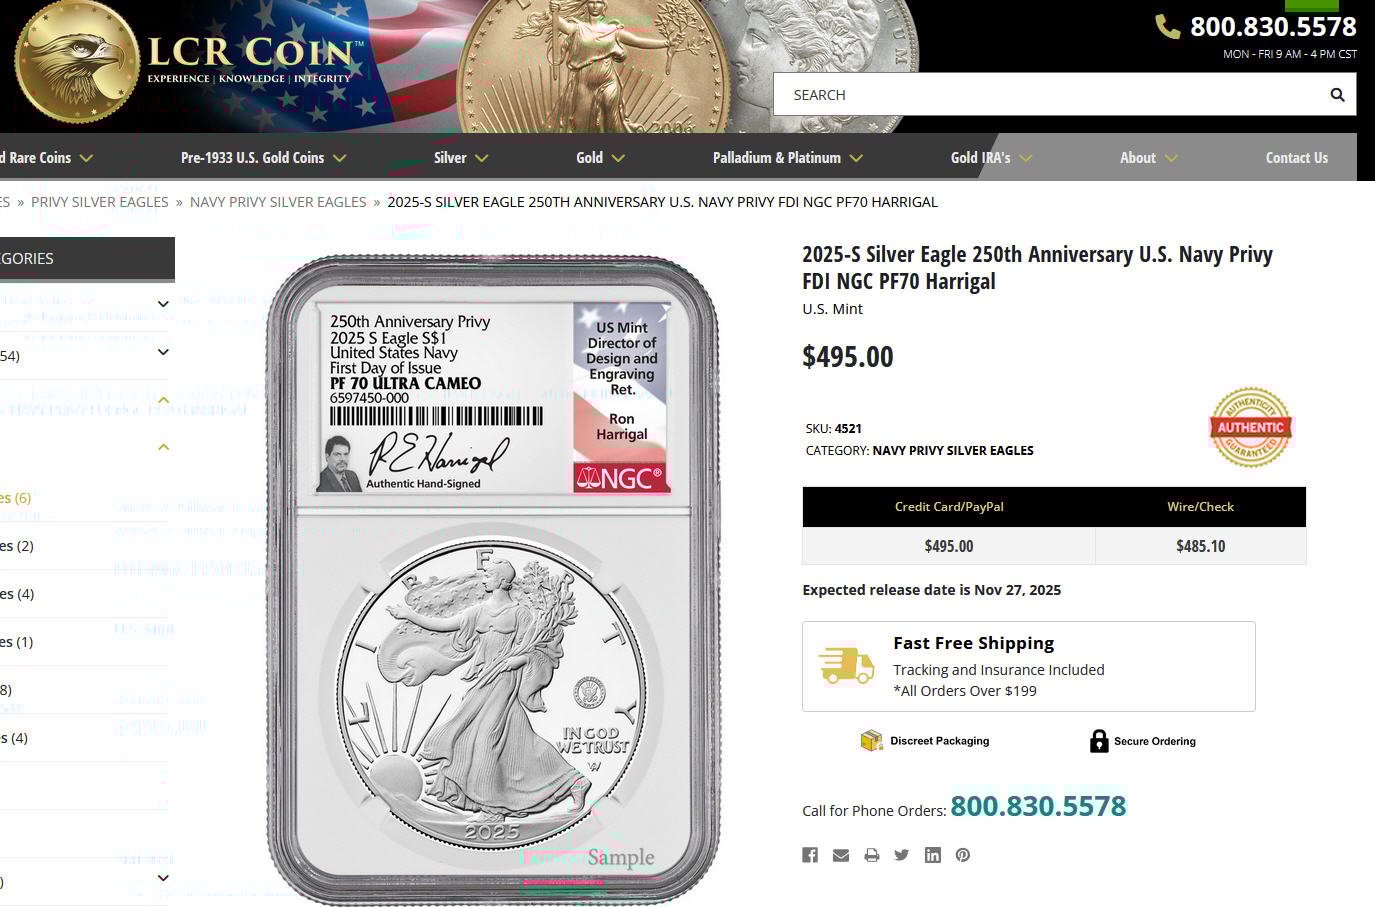This screenshot has width=1375, height=907.
Task: Expand the Silver menu dropdown
Action: [461, 158]
